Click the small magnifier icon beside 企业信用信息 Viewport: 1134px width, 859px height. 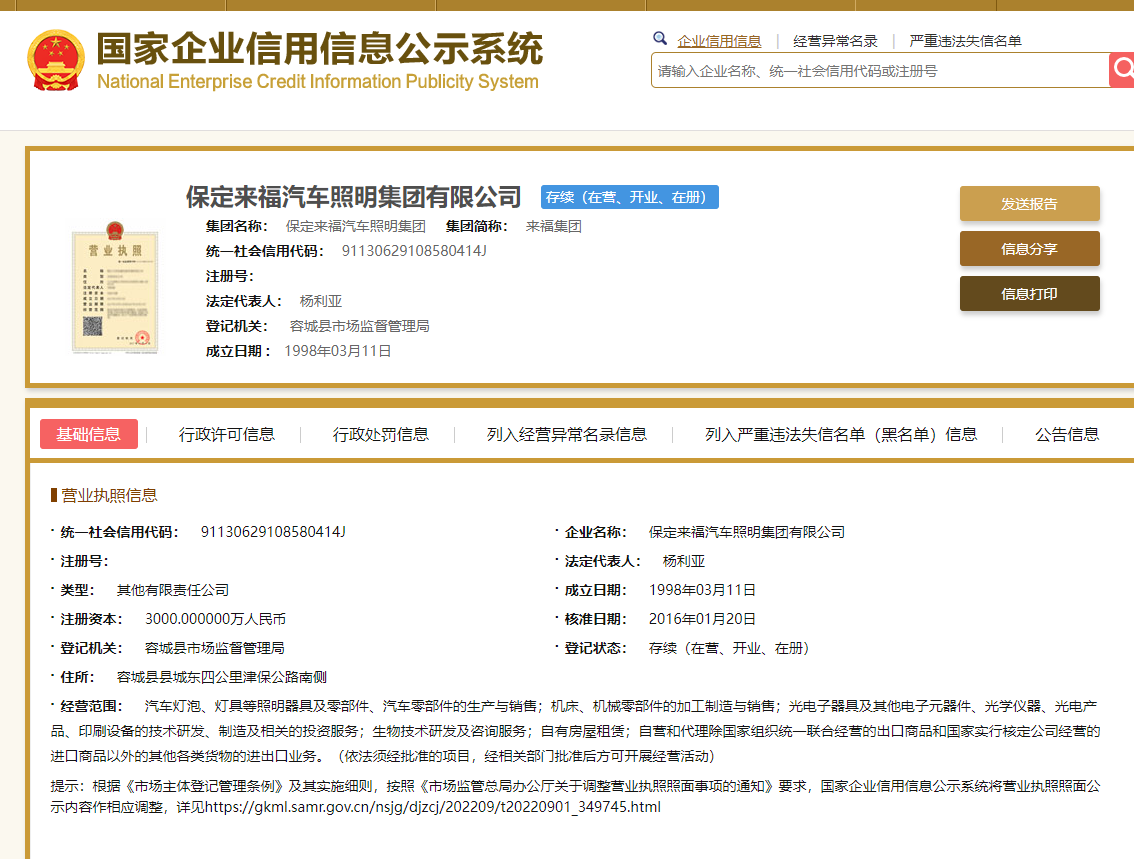point(660,38)
